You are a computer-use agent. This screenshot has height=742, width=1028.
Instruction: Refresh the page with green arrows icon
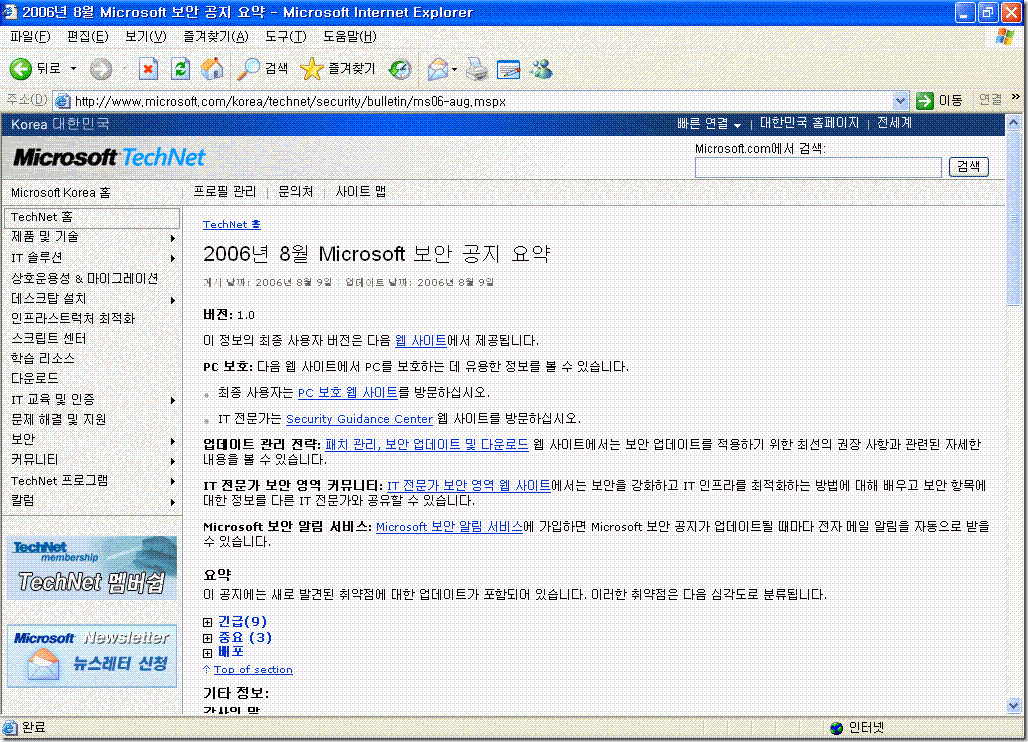[180, 69]
